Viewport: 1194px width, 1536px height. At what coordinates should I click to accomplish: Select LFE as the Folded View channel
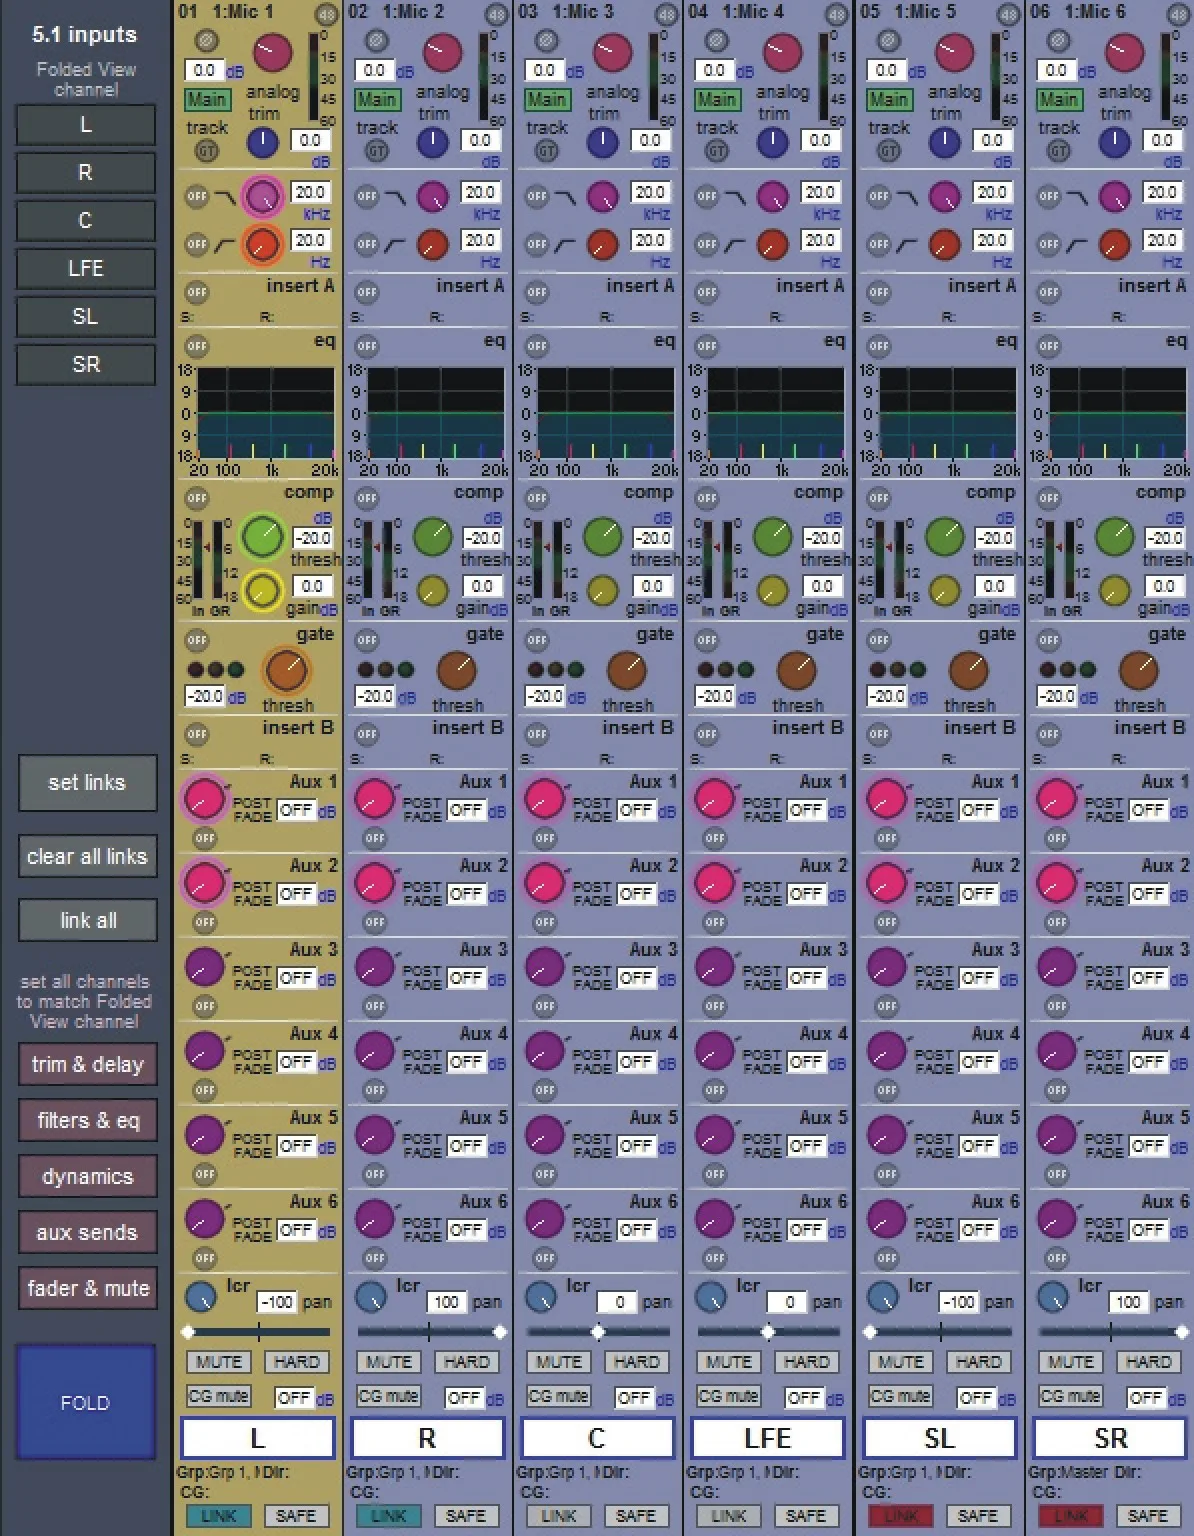[x=86, y=269]
